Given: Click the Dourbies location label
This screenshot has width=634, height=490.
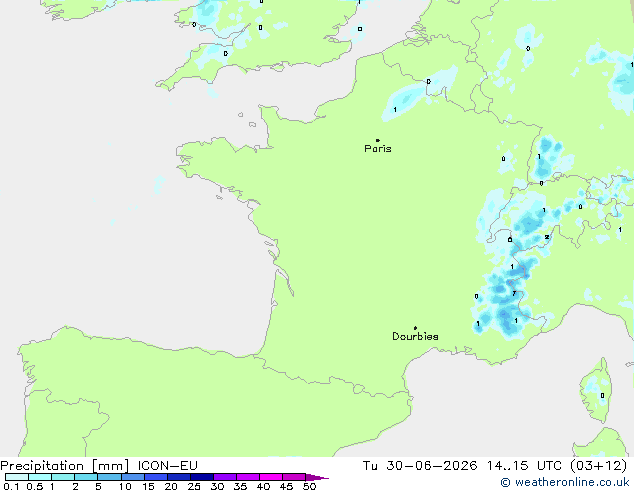Looking at the screenshot, I should point(415,336).
